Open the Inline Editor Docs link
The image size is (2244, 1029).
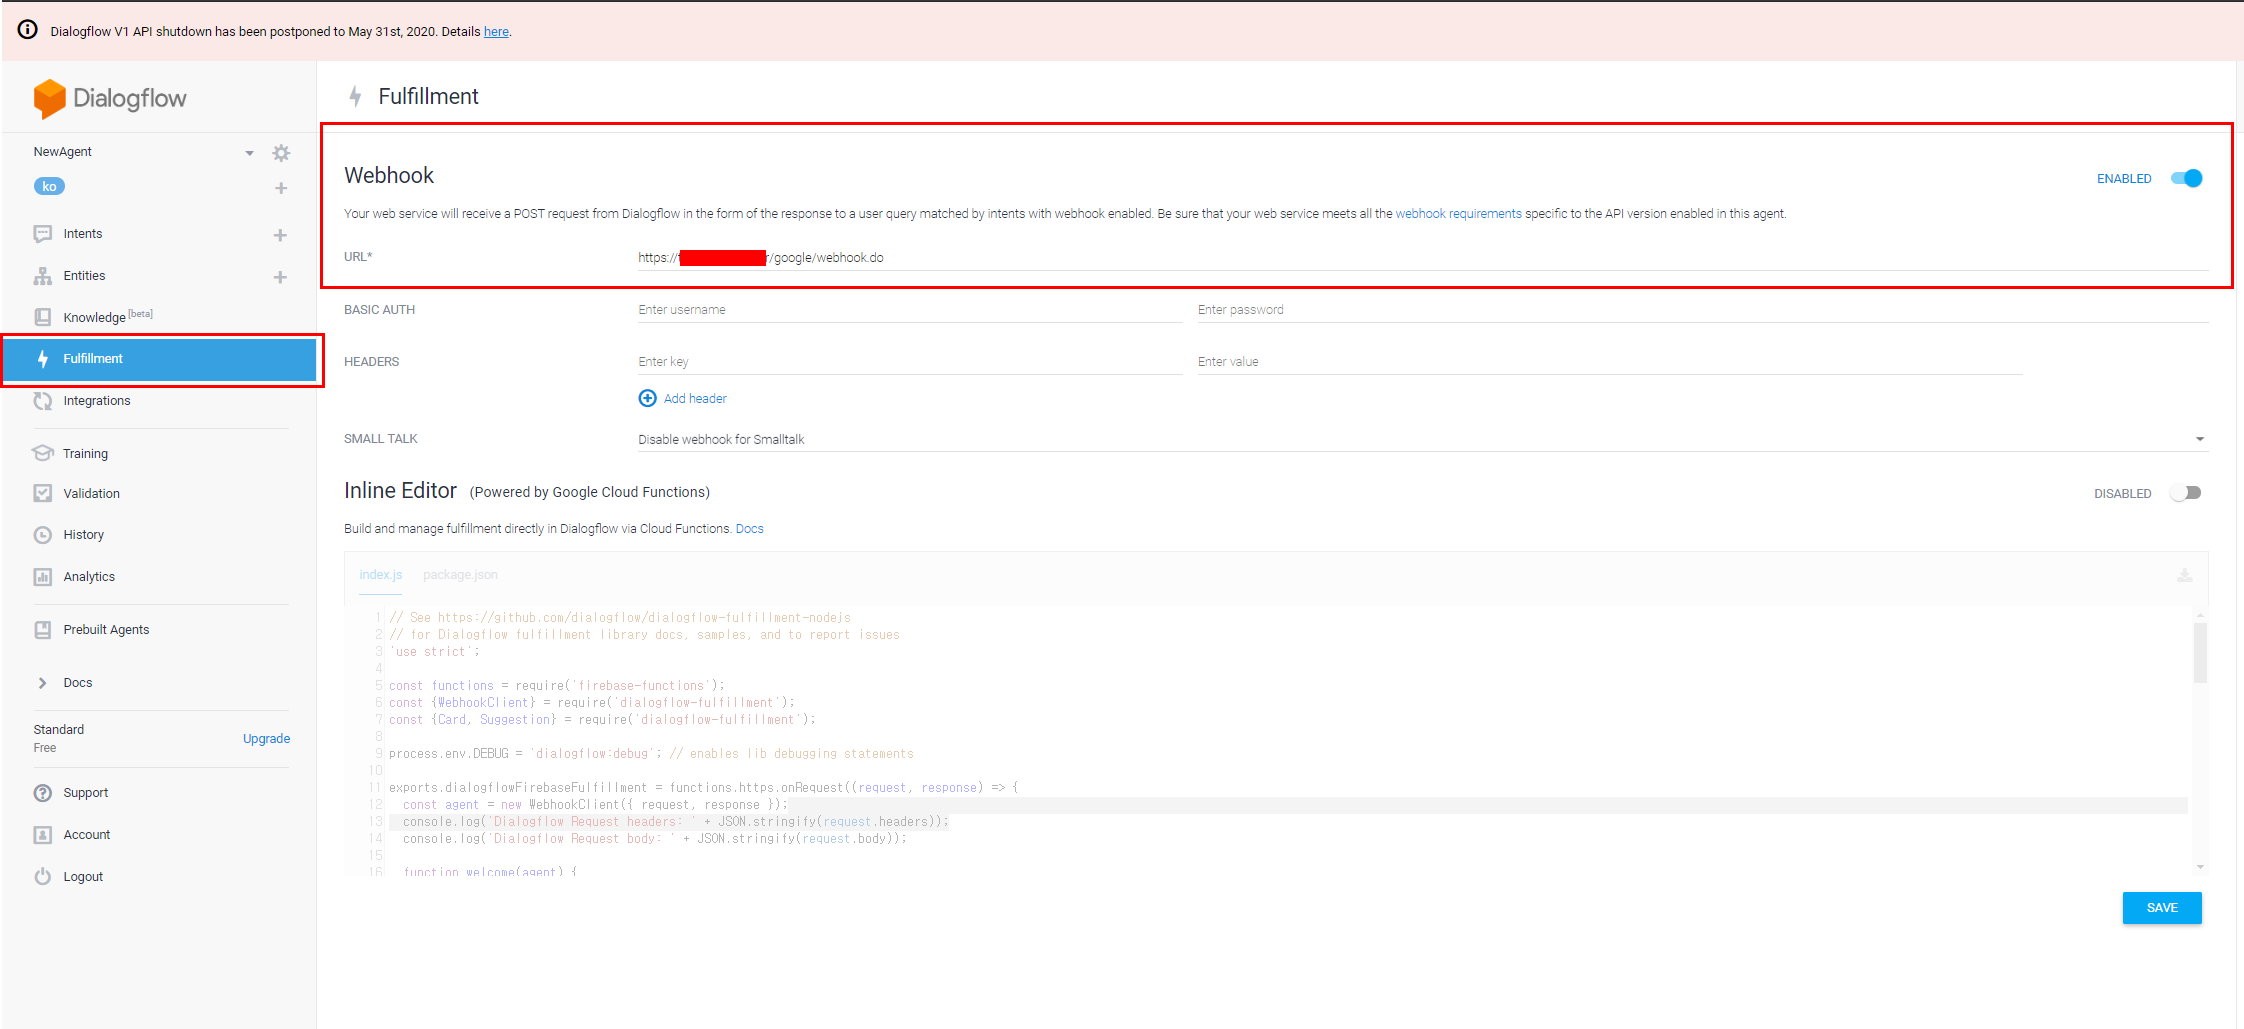pos(749,529)
